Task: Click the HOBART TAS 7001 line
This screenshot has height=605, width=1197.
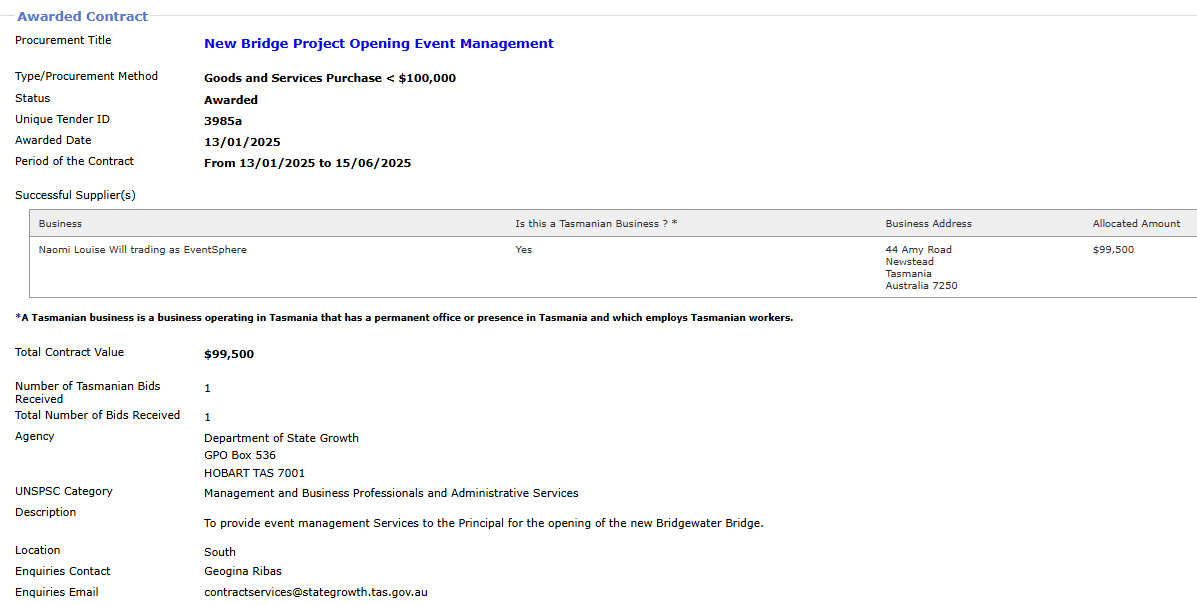Action: [254, 473]
